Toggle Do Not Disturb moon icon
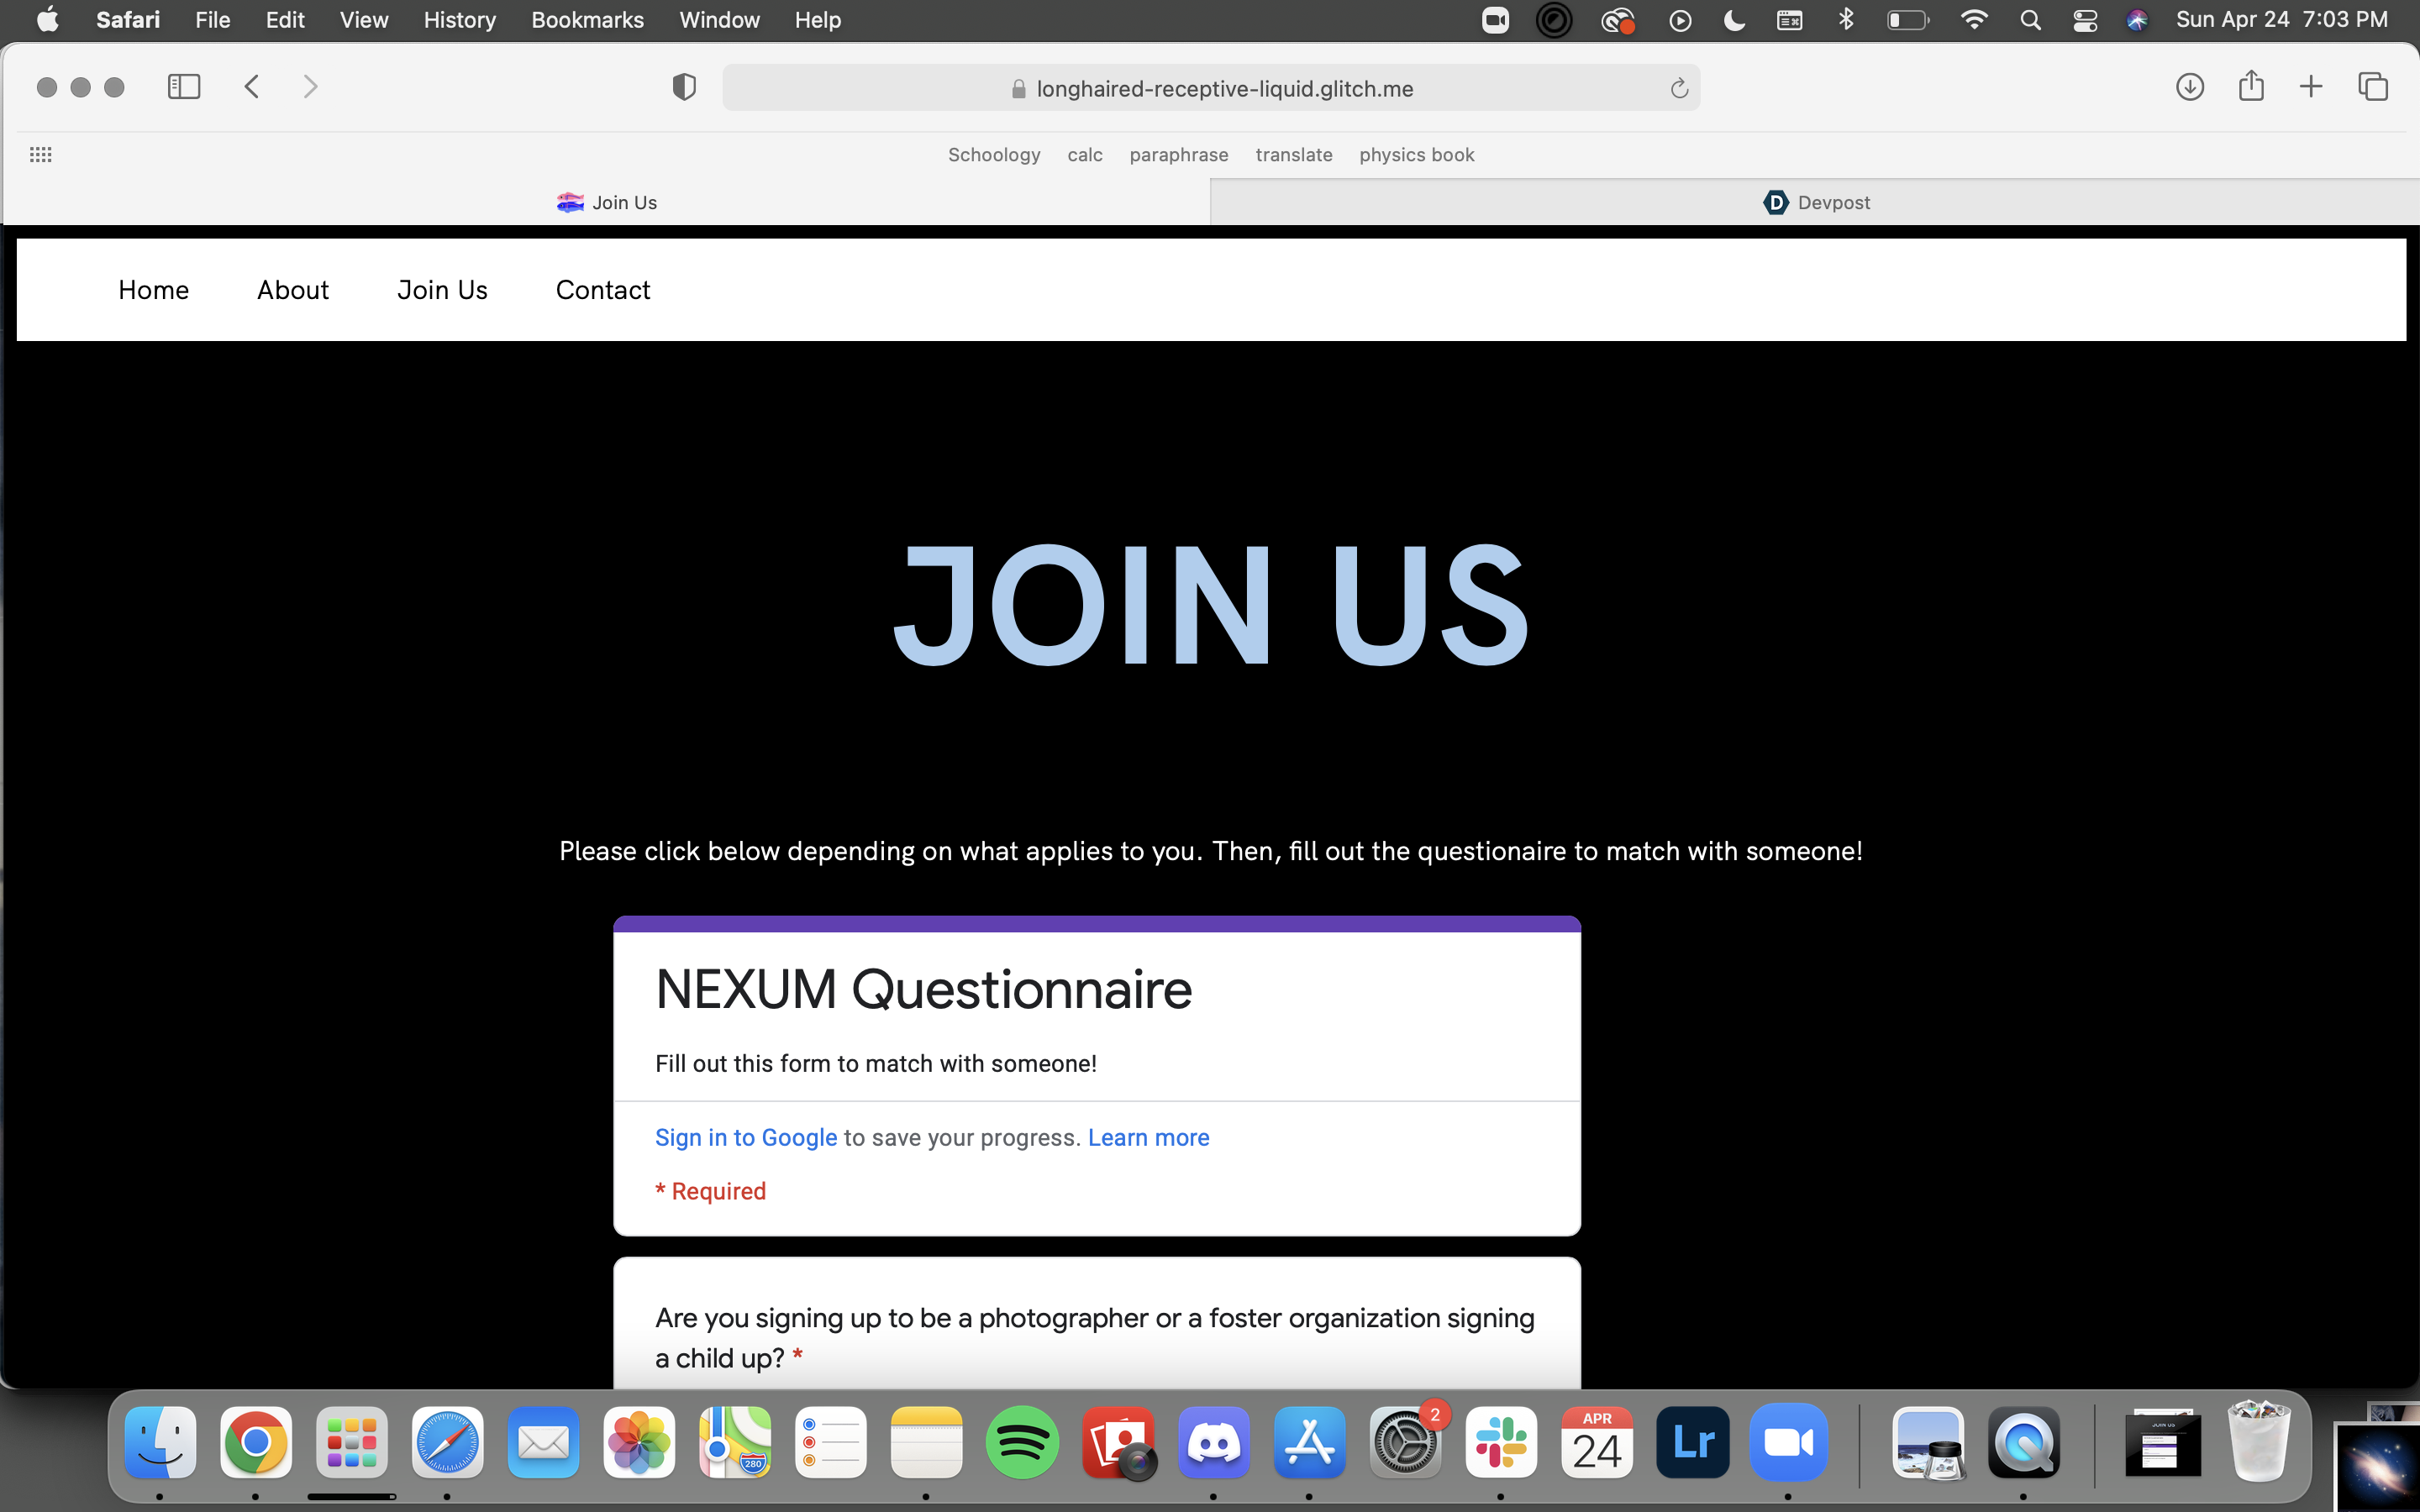 1735,20
